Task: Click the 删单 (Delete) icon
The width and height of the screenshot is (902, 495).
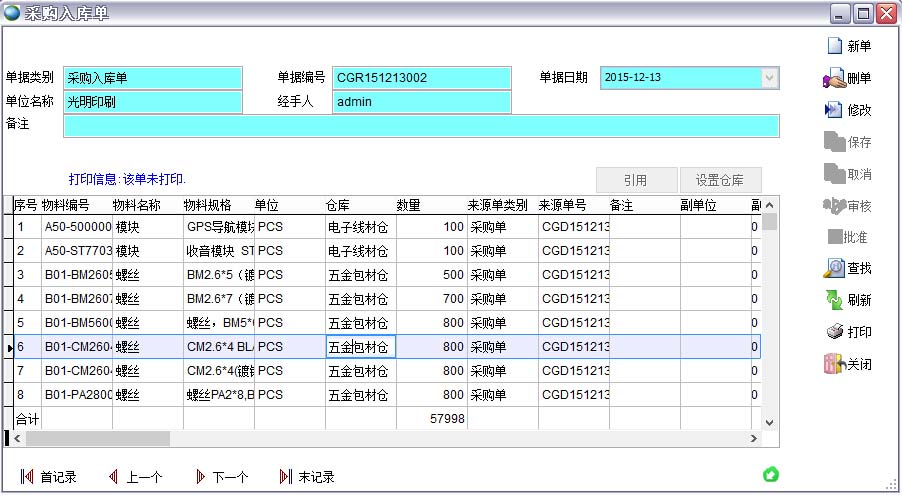Action: pyautogui.click(x=834, y=78)
